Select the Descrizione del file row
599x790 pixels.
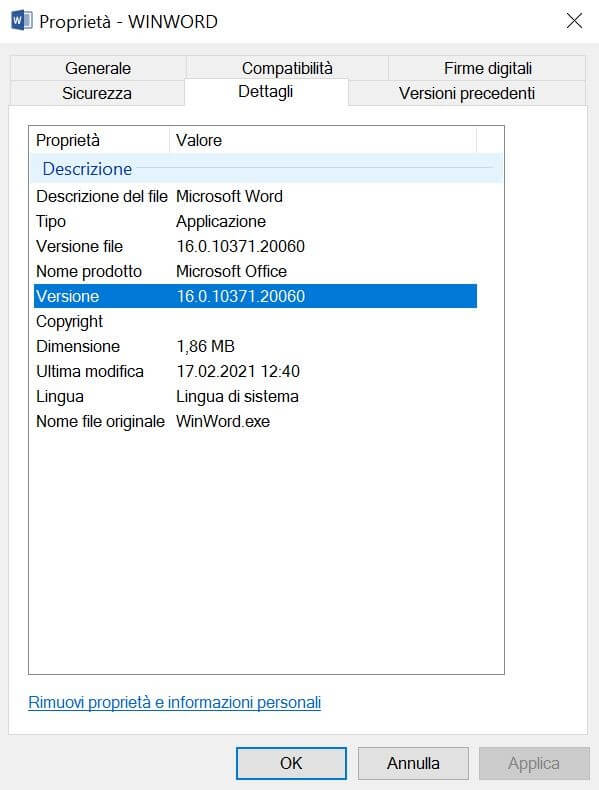(x=255, y=196)
